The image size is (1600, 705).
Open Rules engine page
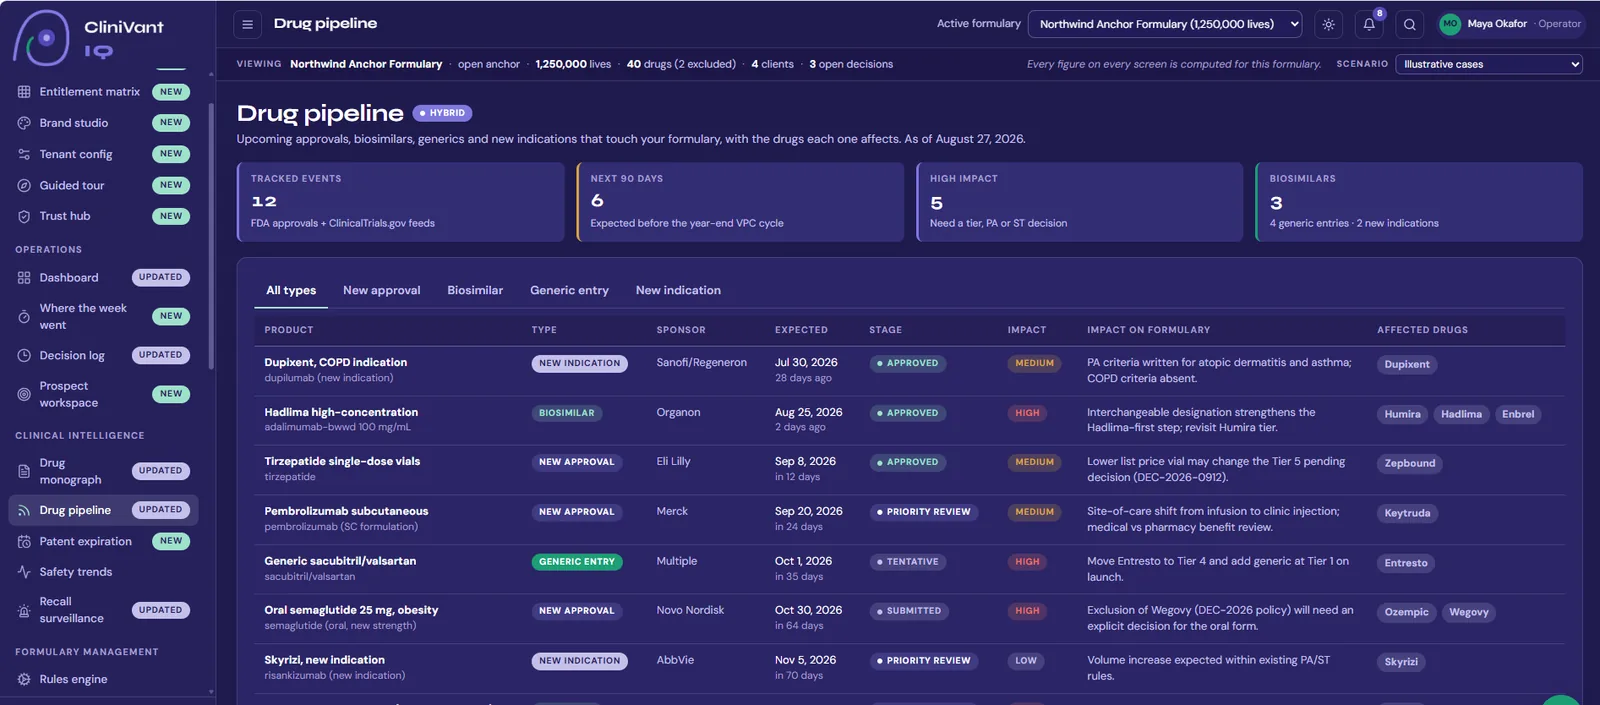coord(104,679)
